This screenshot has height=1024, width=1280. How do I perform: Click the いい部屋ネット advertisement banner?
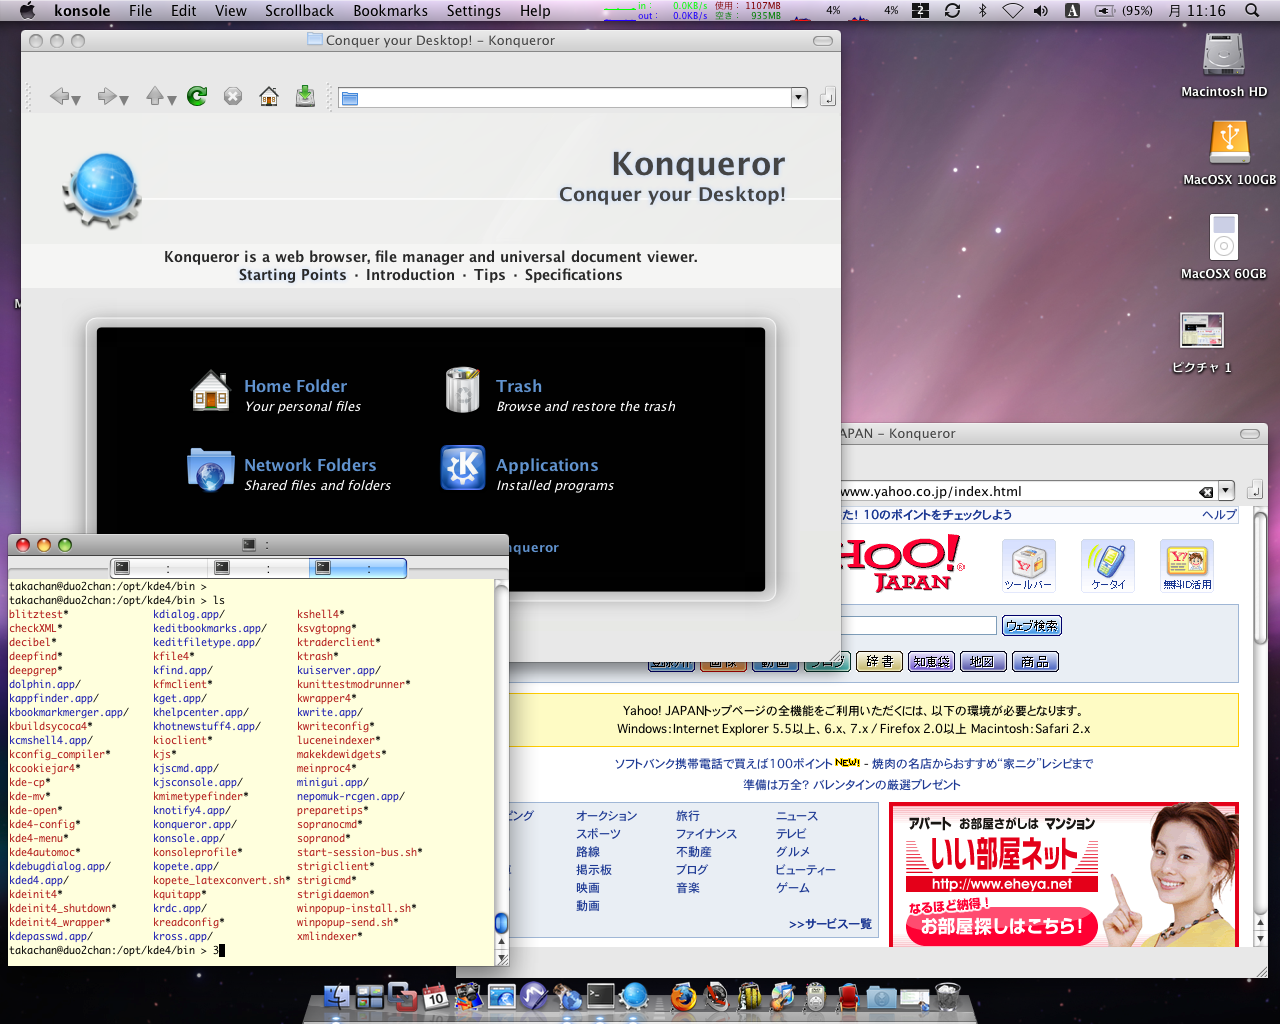(x=1063, y=875)
